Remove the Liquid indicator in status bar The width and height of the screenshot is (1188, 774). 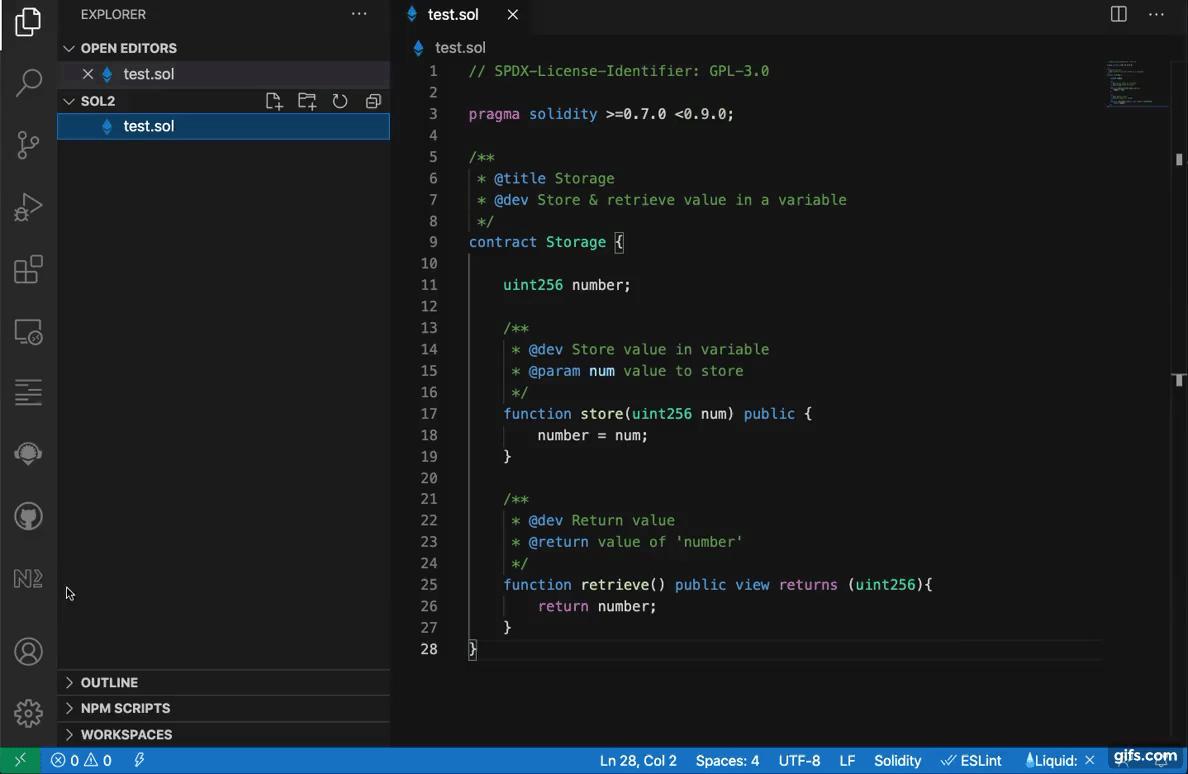tap(1090, 760)
